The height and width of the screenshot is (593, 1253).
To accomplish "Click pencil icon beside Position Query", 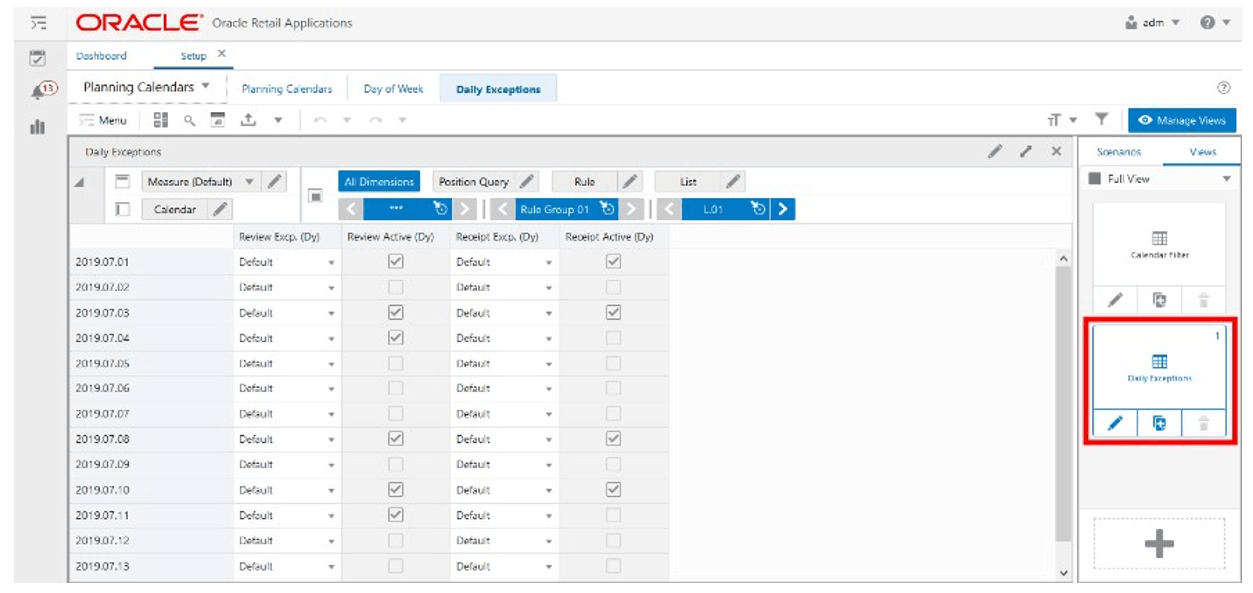I will pyautogui.click(x=527, y=182).
